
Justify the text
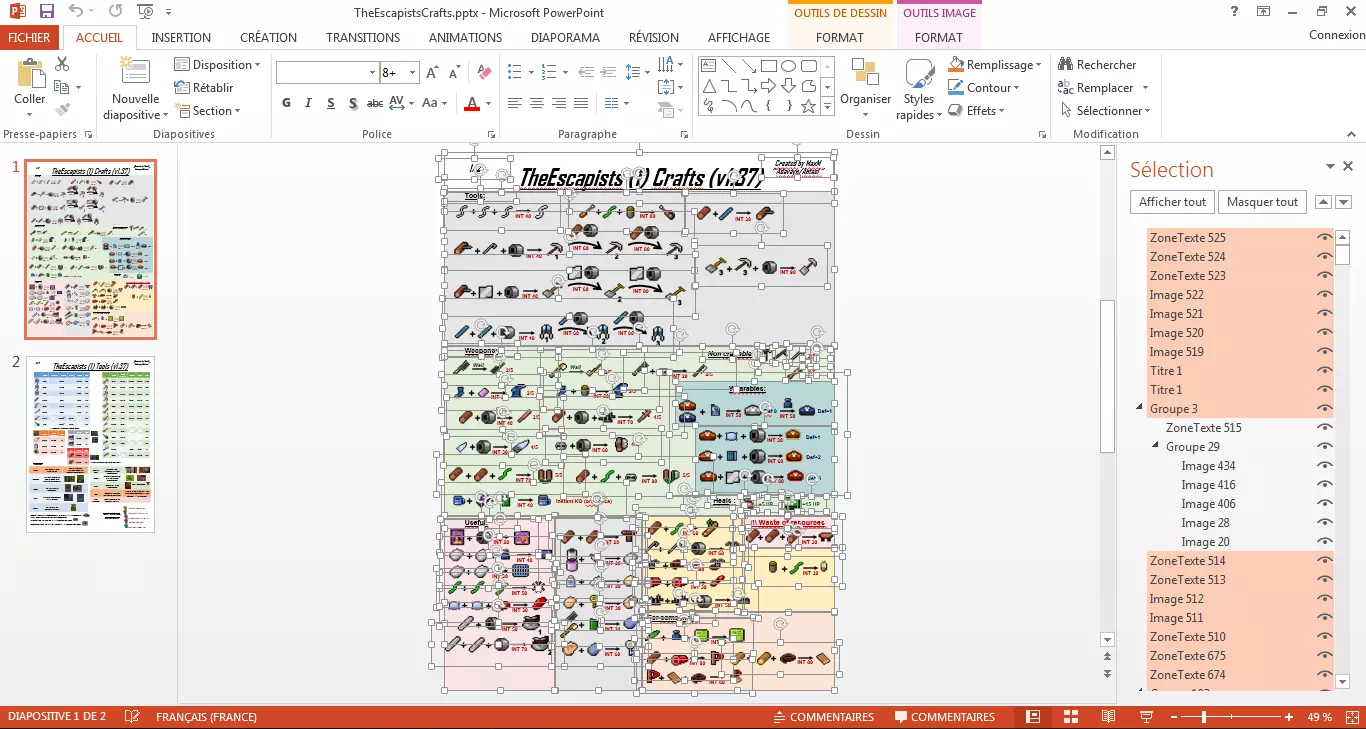pyautogui.click(x=581, y=103)
